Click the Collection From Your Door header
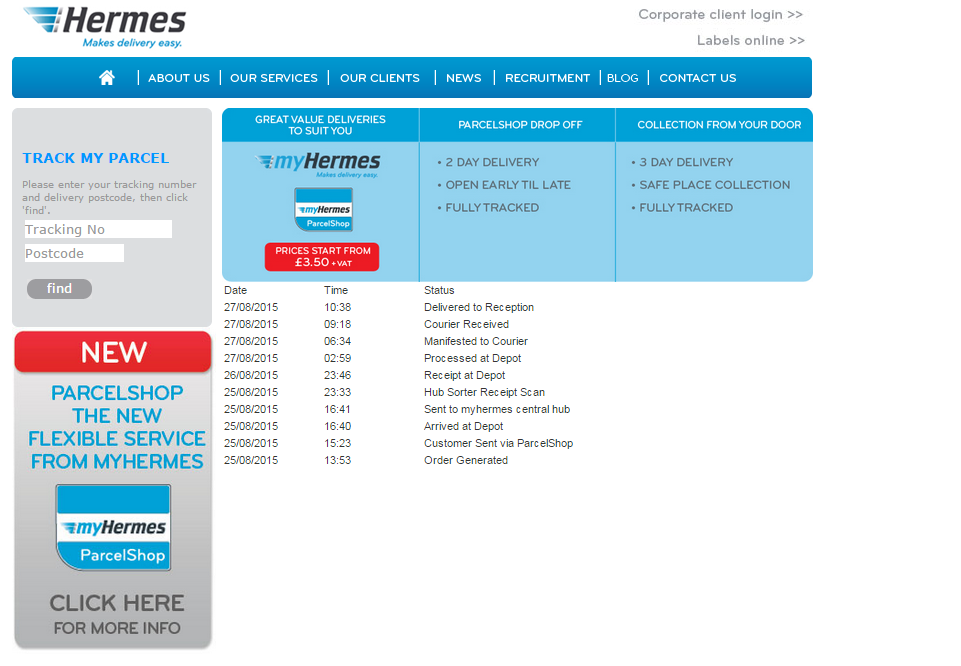The image size is (961, 666). (719, 124)
